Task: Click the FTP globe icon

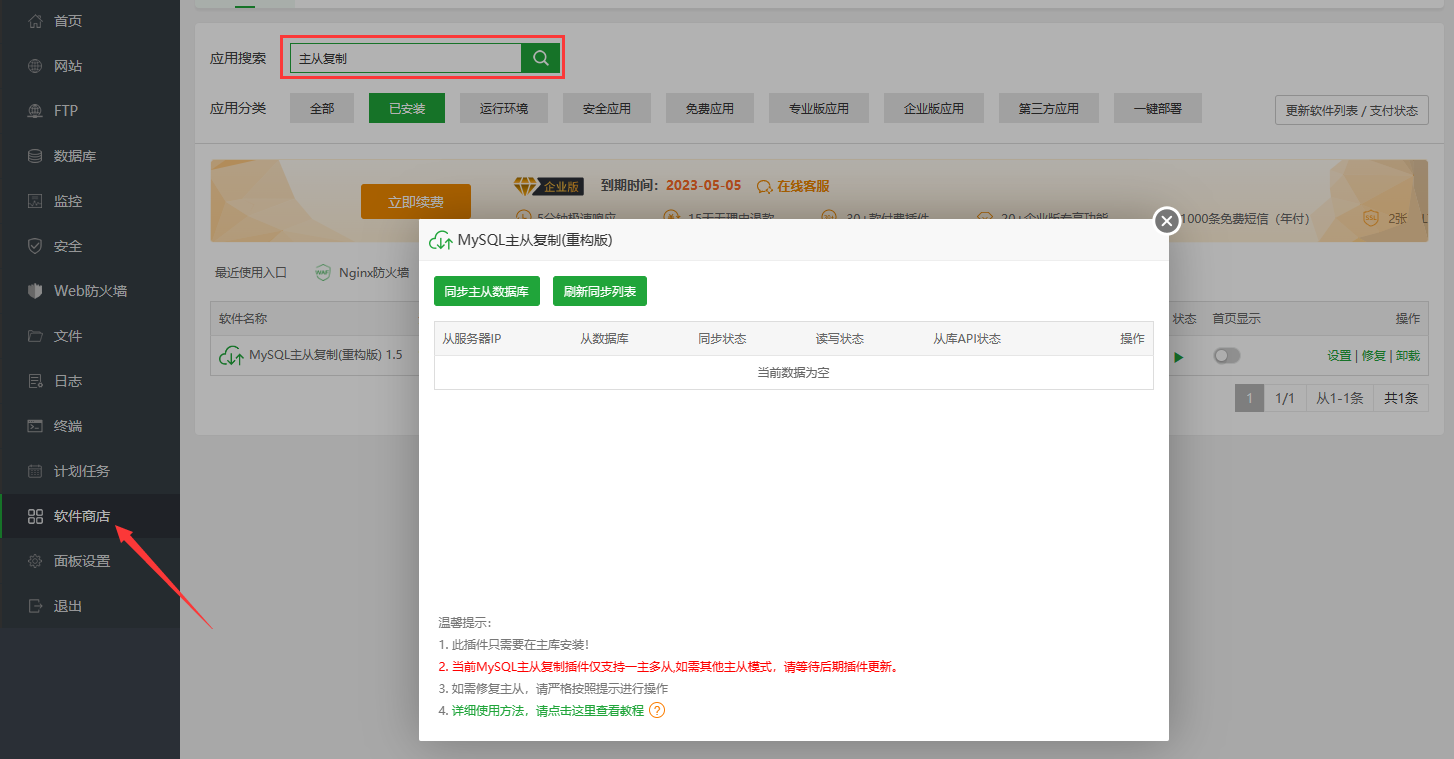Action: click(35, 111)
